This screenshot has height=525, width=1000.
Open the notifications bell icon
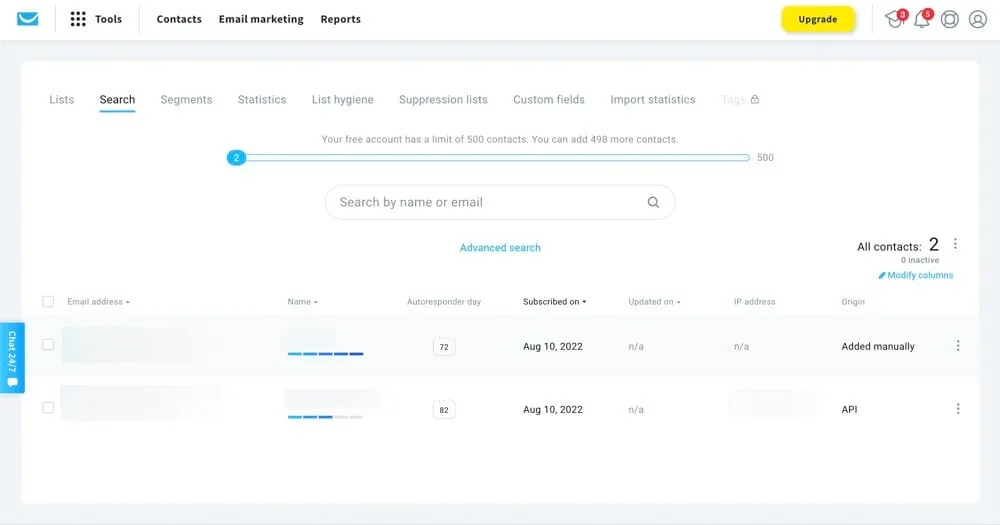(921, 19)
